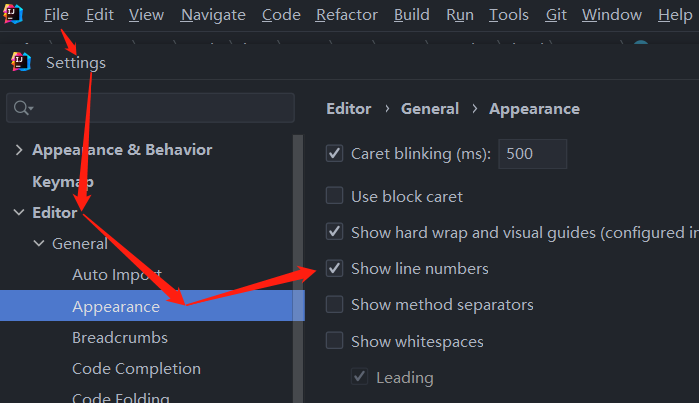The width and height of the screenshot is (699, 403).
Task: Expand the Appearance & Behavior section
Action: (x=18, y=150)
